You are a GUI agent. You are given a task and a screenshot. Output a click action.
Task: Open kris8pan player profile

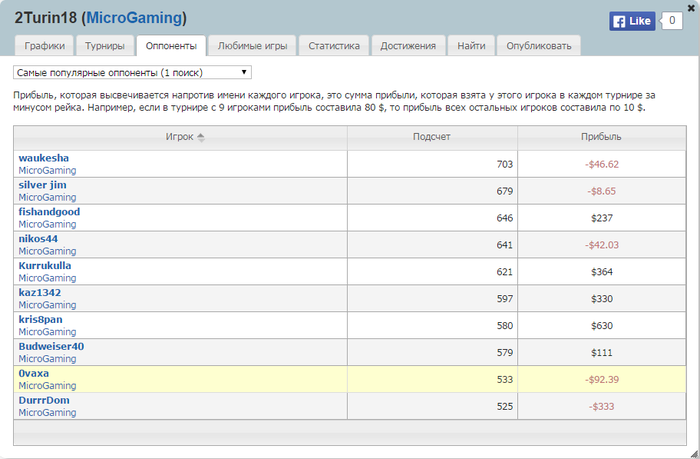(40, 320)
